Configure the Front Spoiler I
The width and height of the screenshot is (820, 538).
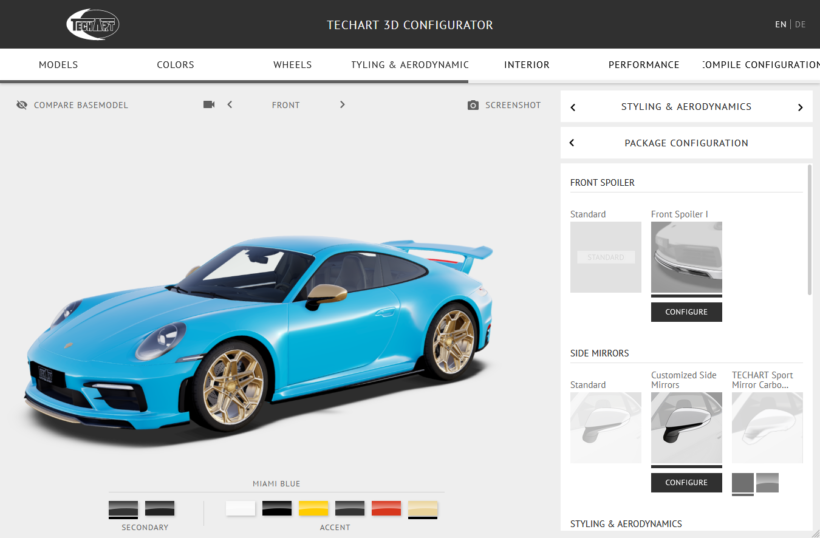point(686,312)
